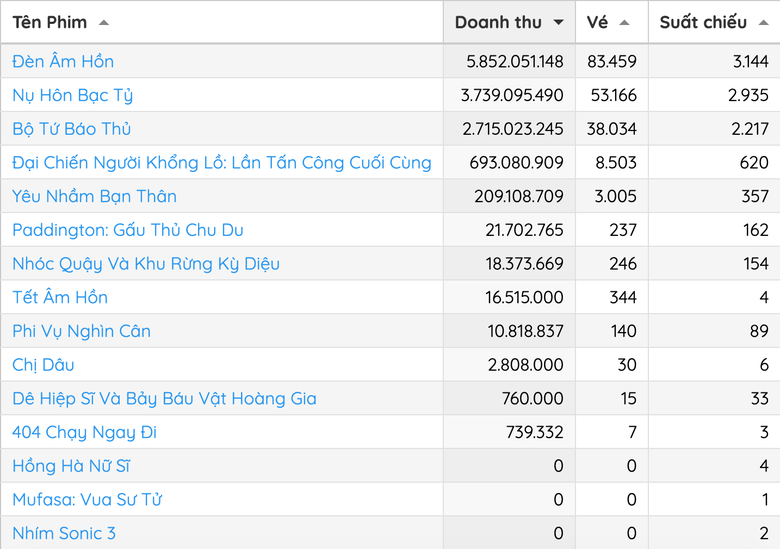
Task: Open 404 Chạy Ngay Đi link
Action: [x=85, y=432]
